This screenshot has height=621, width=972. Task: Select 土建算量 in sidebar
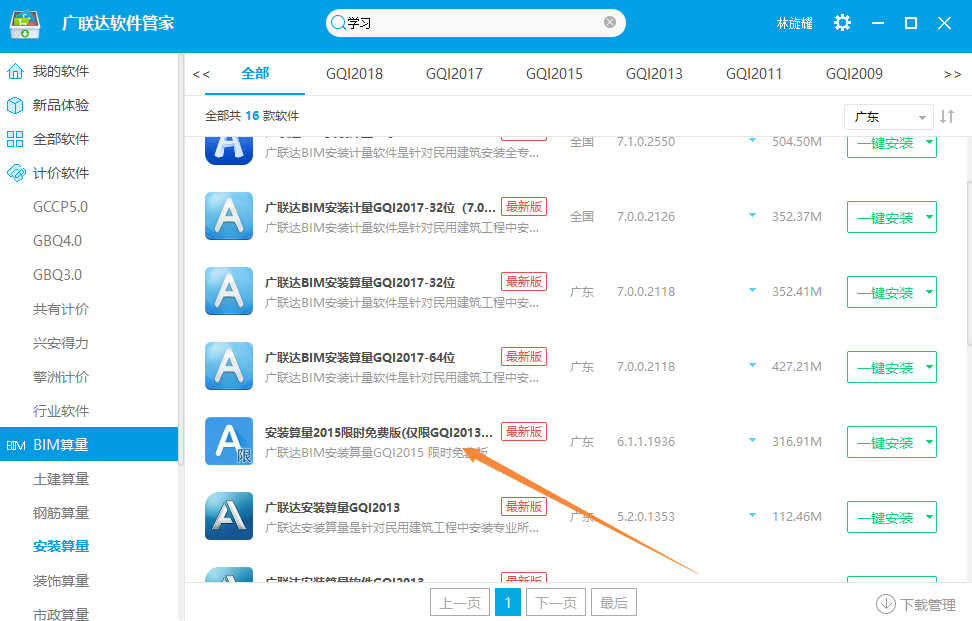61,479
